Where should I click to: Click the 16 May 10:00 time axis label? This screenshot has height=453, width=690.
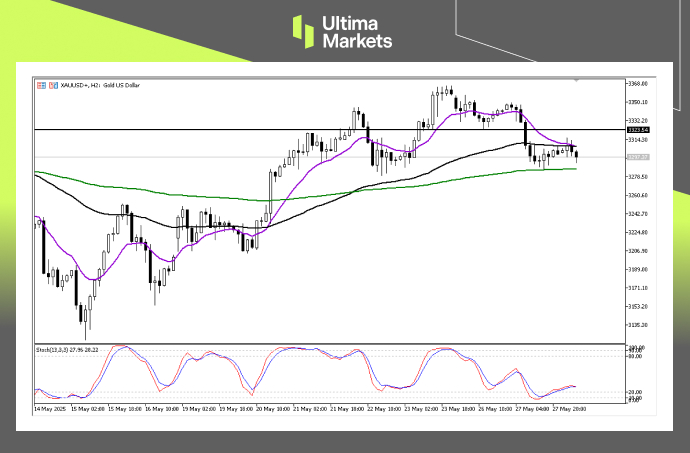[161, 409]
